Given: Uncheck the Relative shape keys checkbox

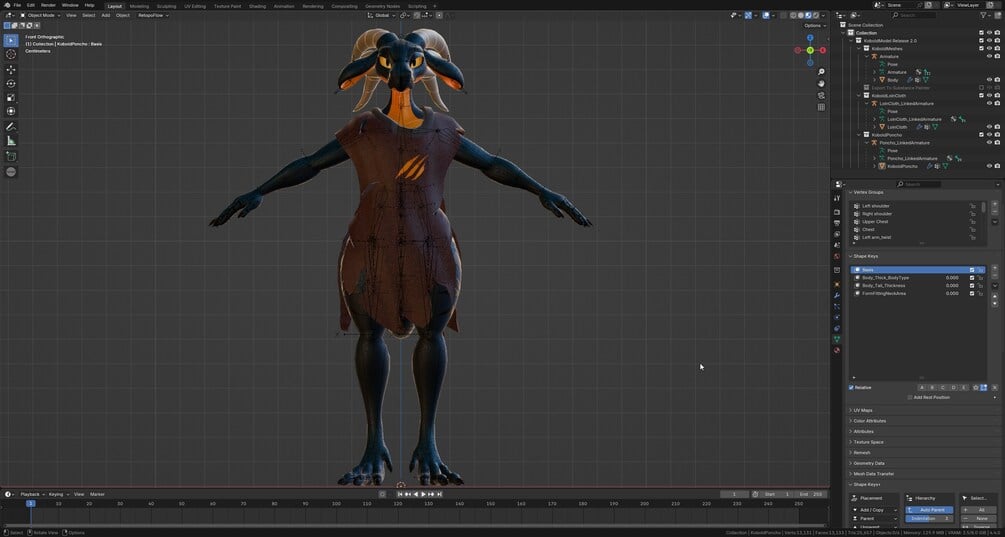Looking at the screenshot, I should click(851, 388).
